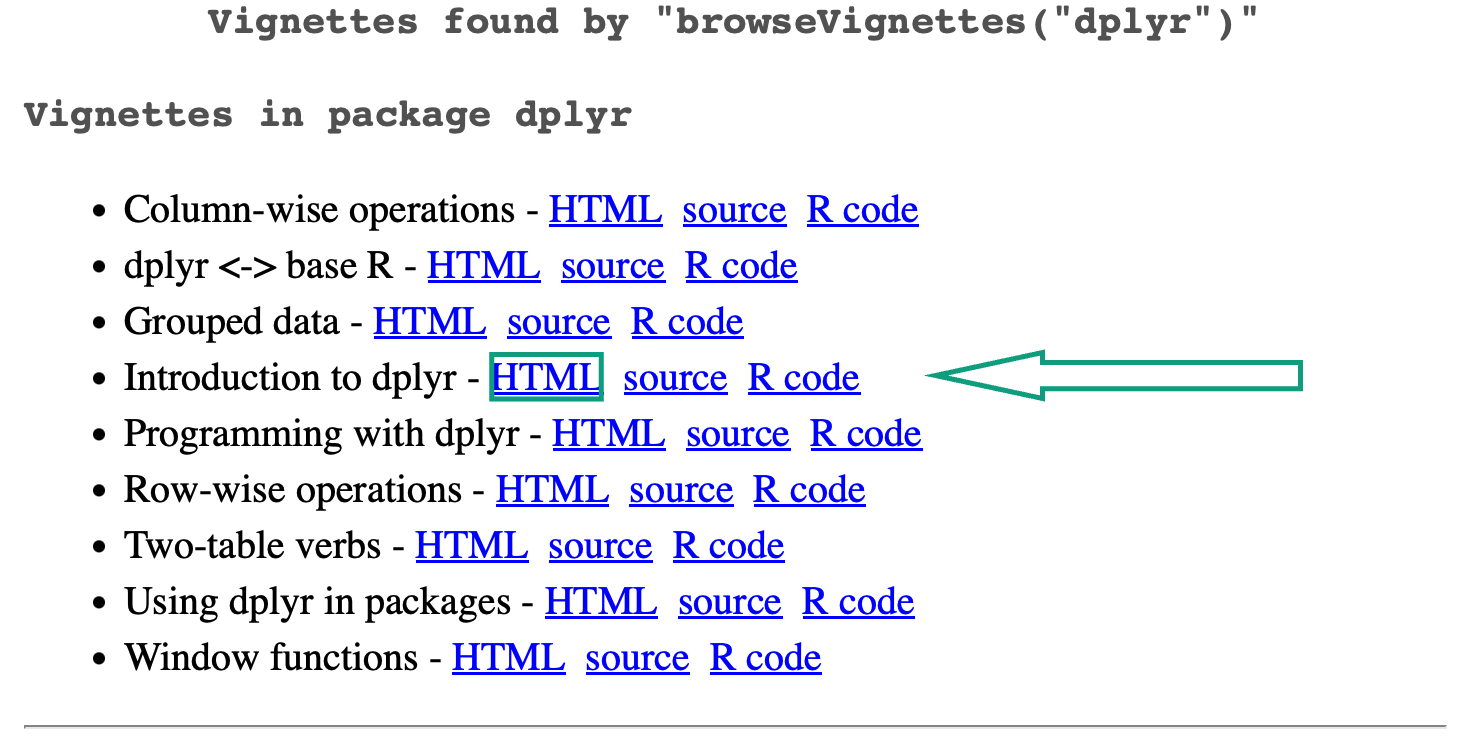Click the 'Introduction to dplyr' item text
1458x749 pixels.
pyautogui.click(x=291, y=378)
